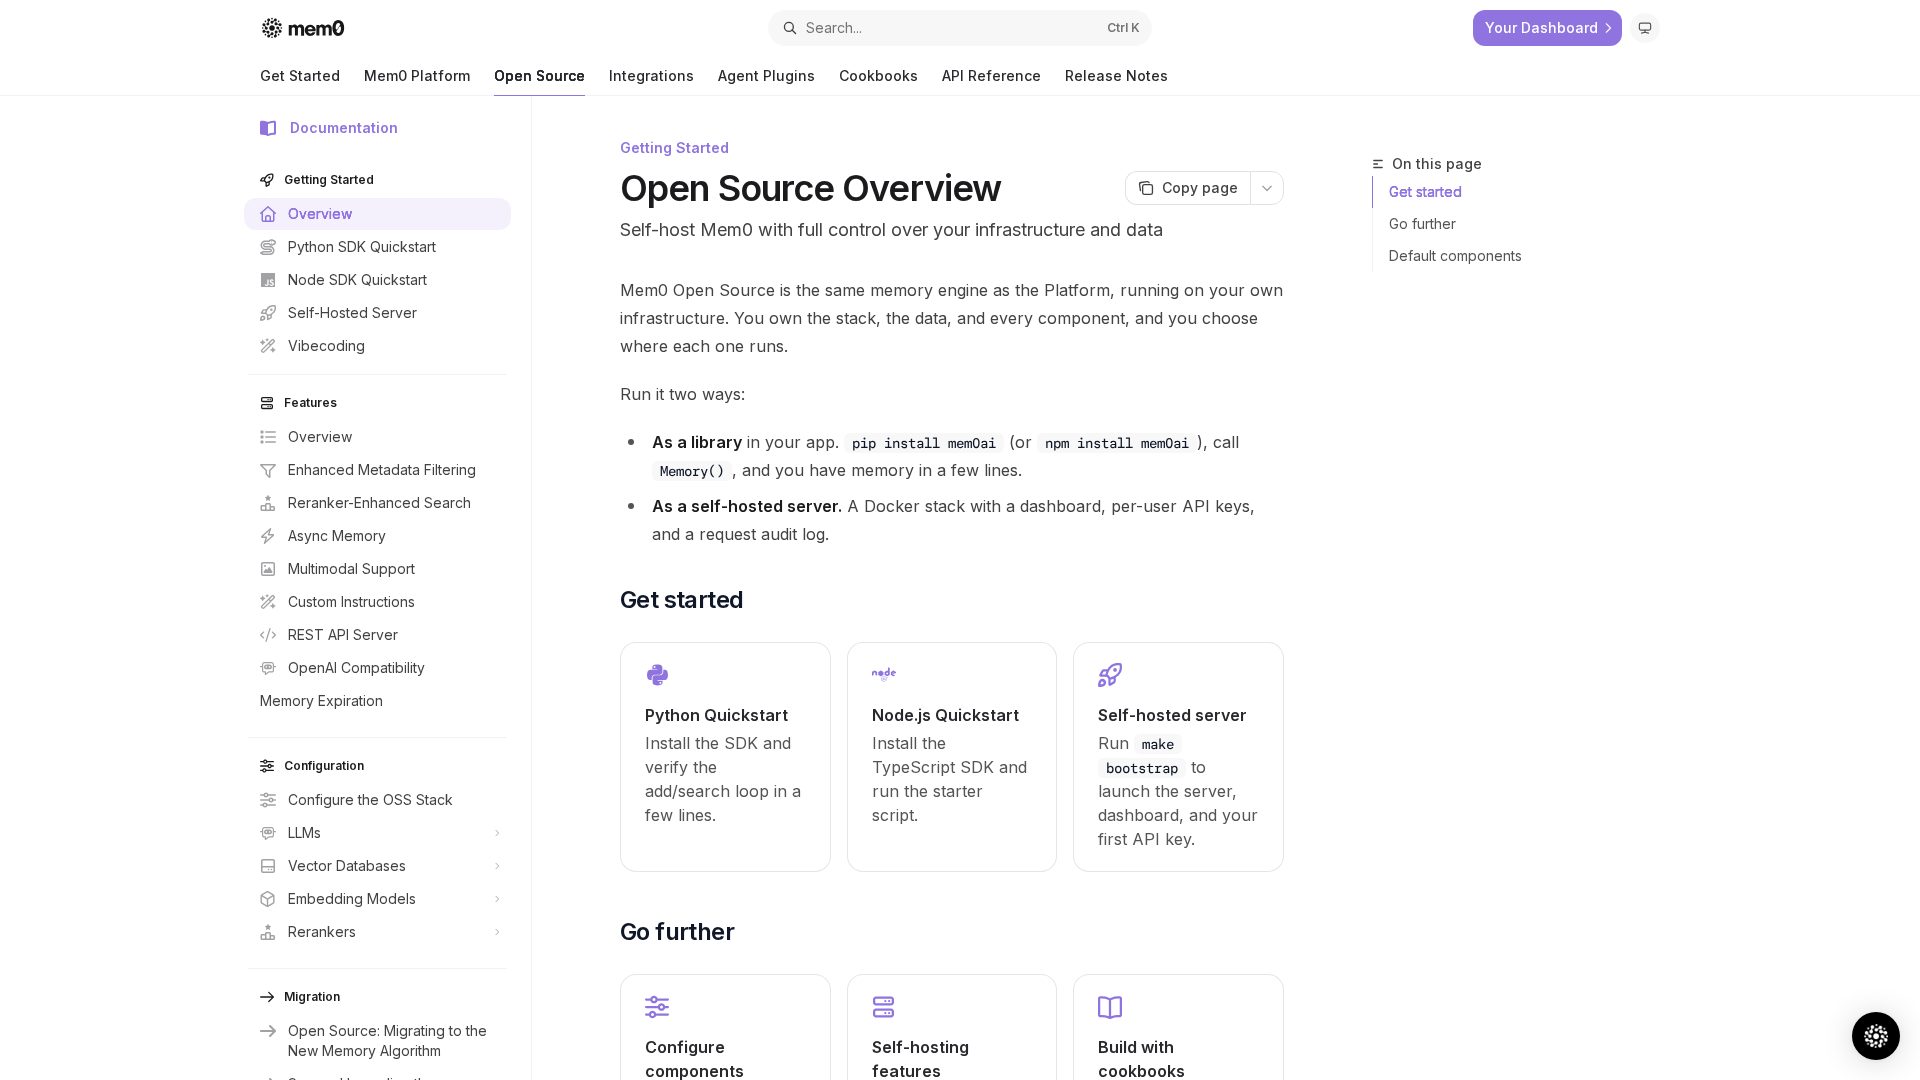The height and width of the screenshot is (1080, 1920).
Task: Click the Vibecoding sidebar icon
Action: 268,346
